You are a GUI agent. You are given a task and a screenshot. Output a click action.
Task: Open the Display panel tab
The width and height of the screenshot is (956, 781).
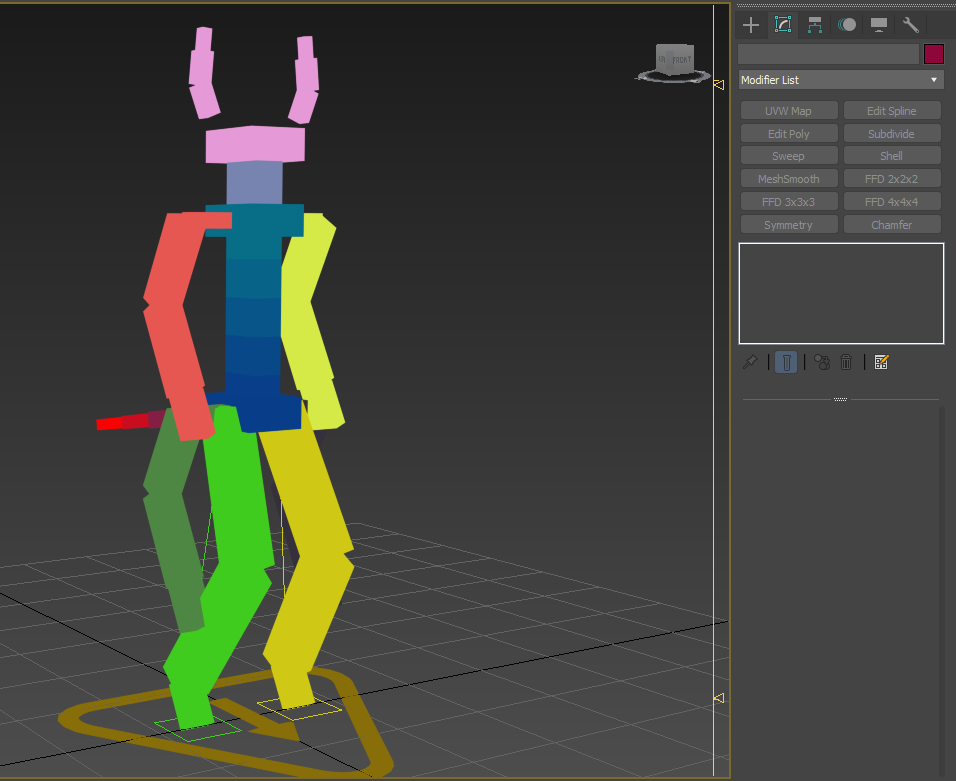[879, 25]
